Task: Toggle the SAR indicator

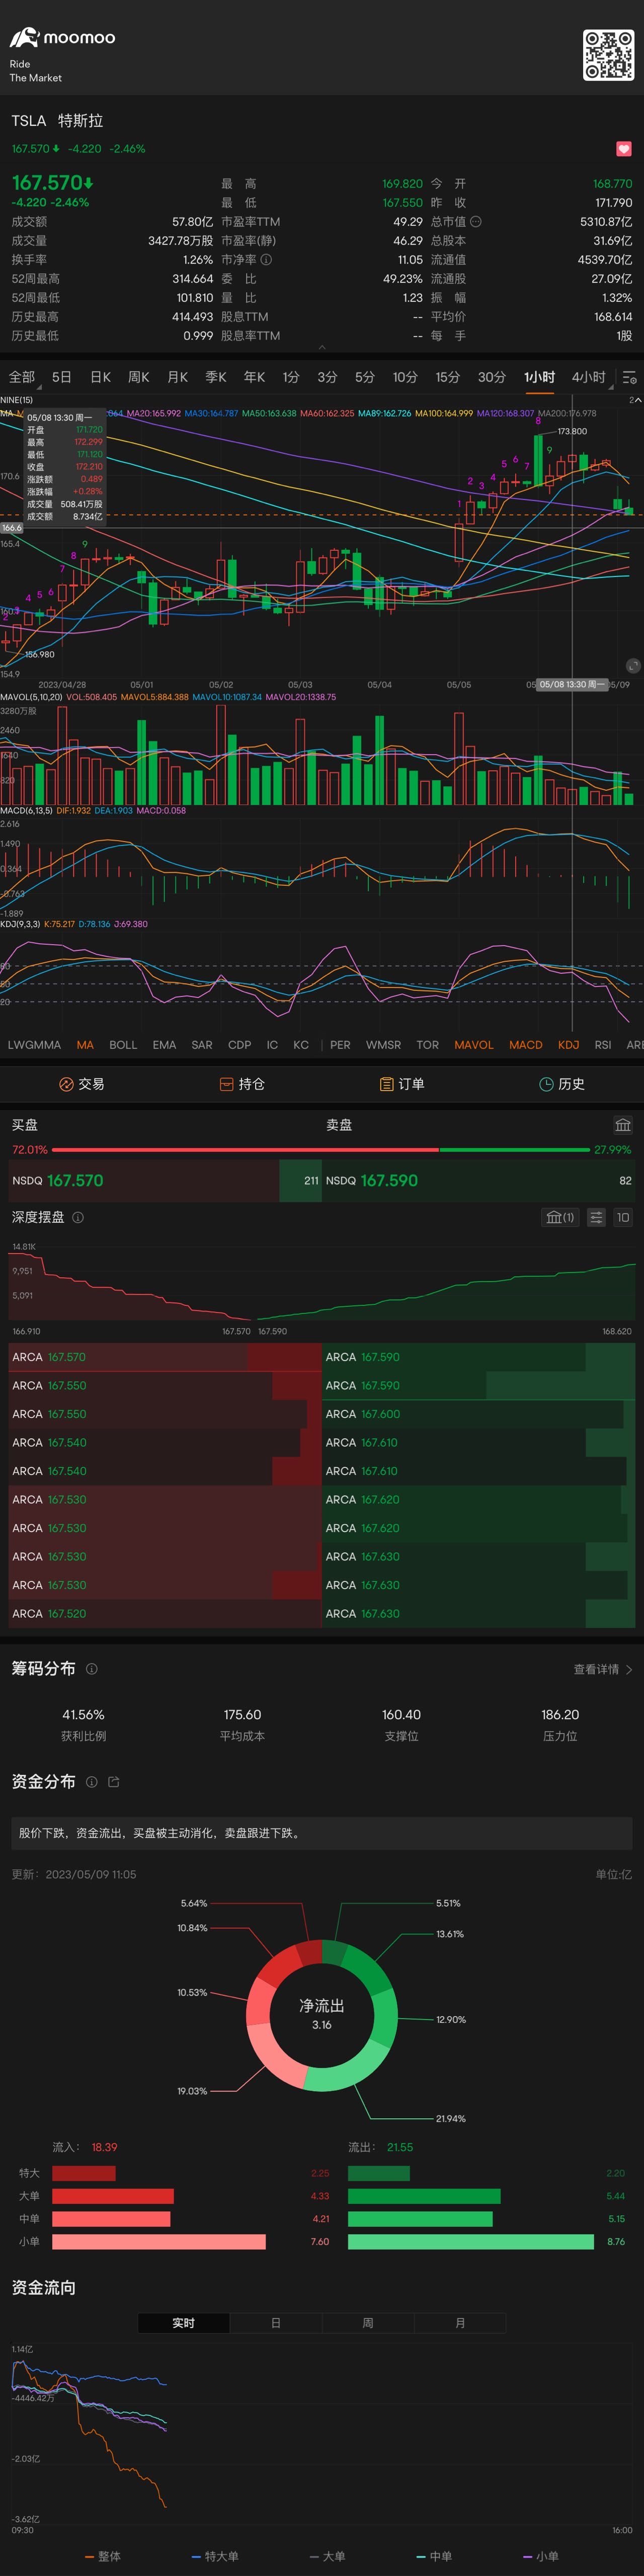Action: coord(202,1045)
